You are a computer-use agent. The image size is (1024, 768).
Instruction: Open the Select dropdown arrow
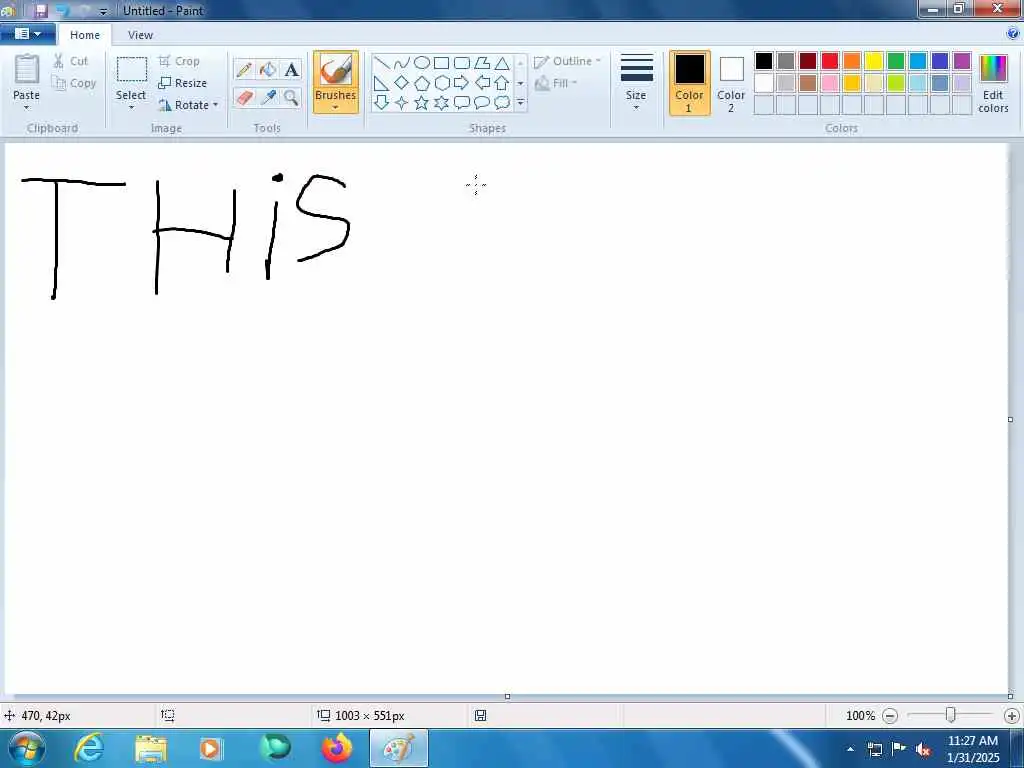click(131, 108)
